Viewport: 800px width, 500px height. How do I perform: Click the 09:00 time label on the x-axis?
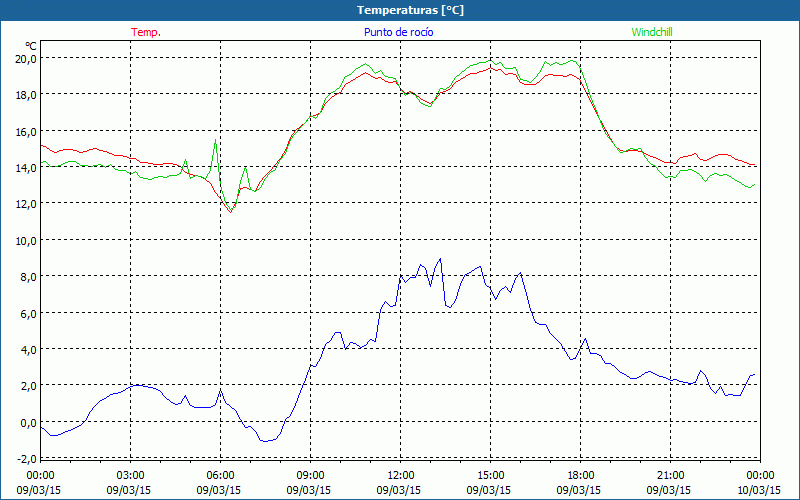click(x=310, y=476)
